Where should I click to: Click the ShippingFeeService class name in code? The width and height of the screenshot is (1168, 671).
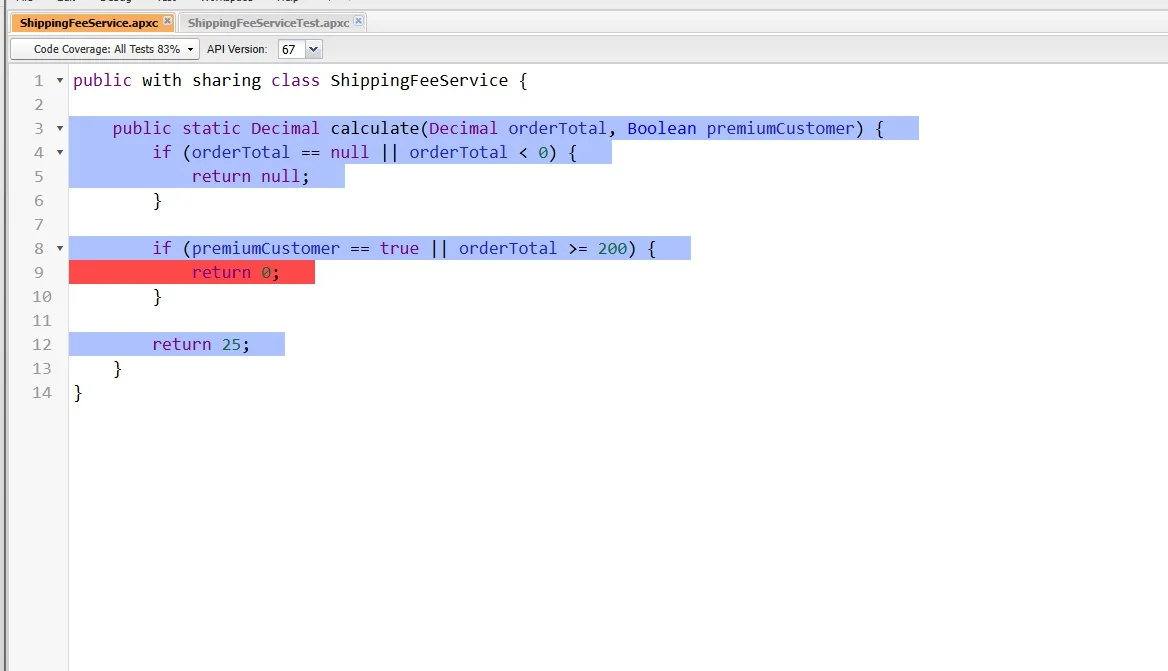(x=419, y=80)
